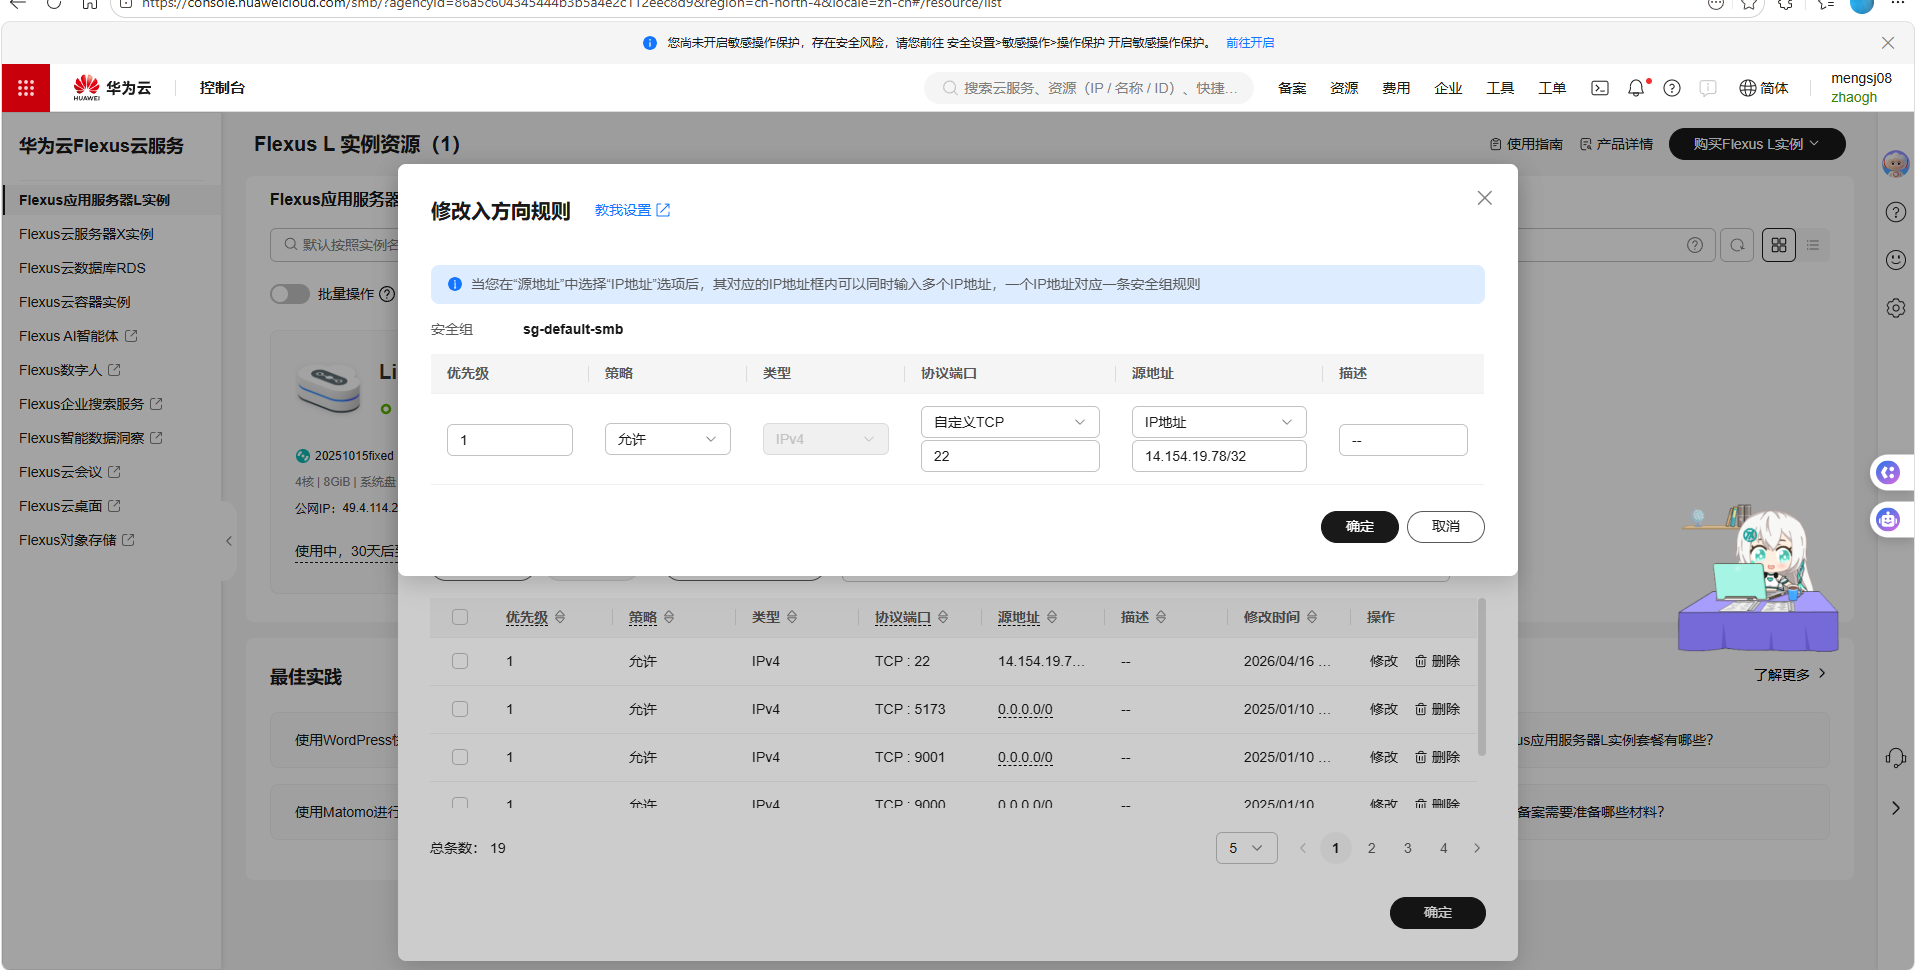Delete the TCP : 22 rule
The height and width of the screenshot is (970, 1916).
point(1437,661)
